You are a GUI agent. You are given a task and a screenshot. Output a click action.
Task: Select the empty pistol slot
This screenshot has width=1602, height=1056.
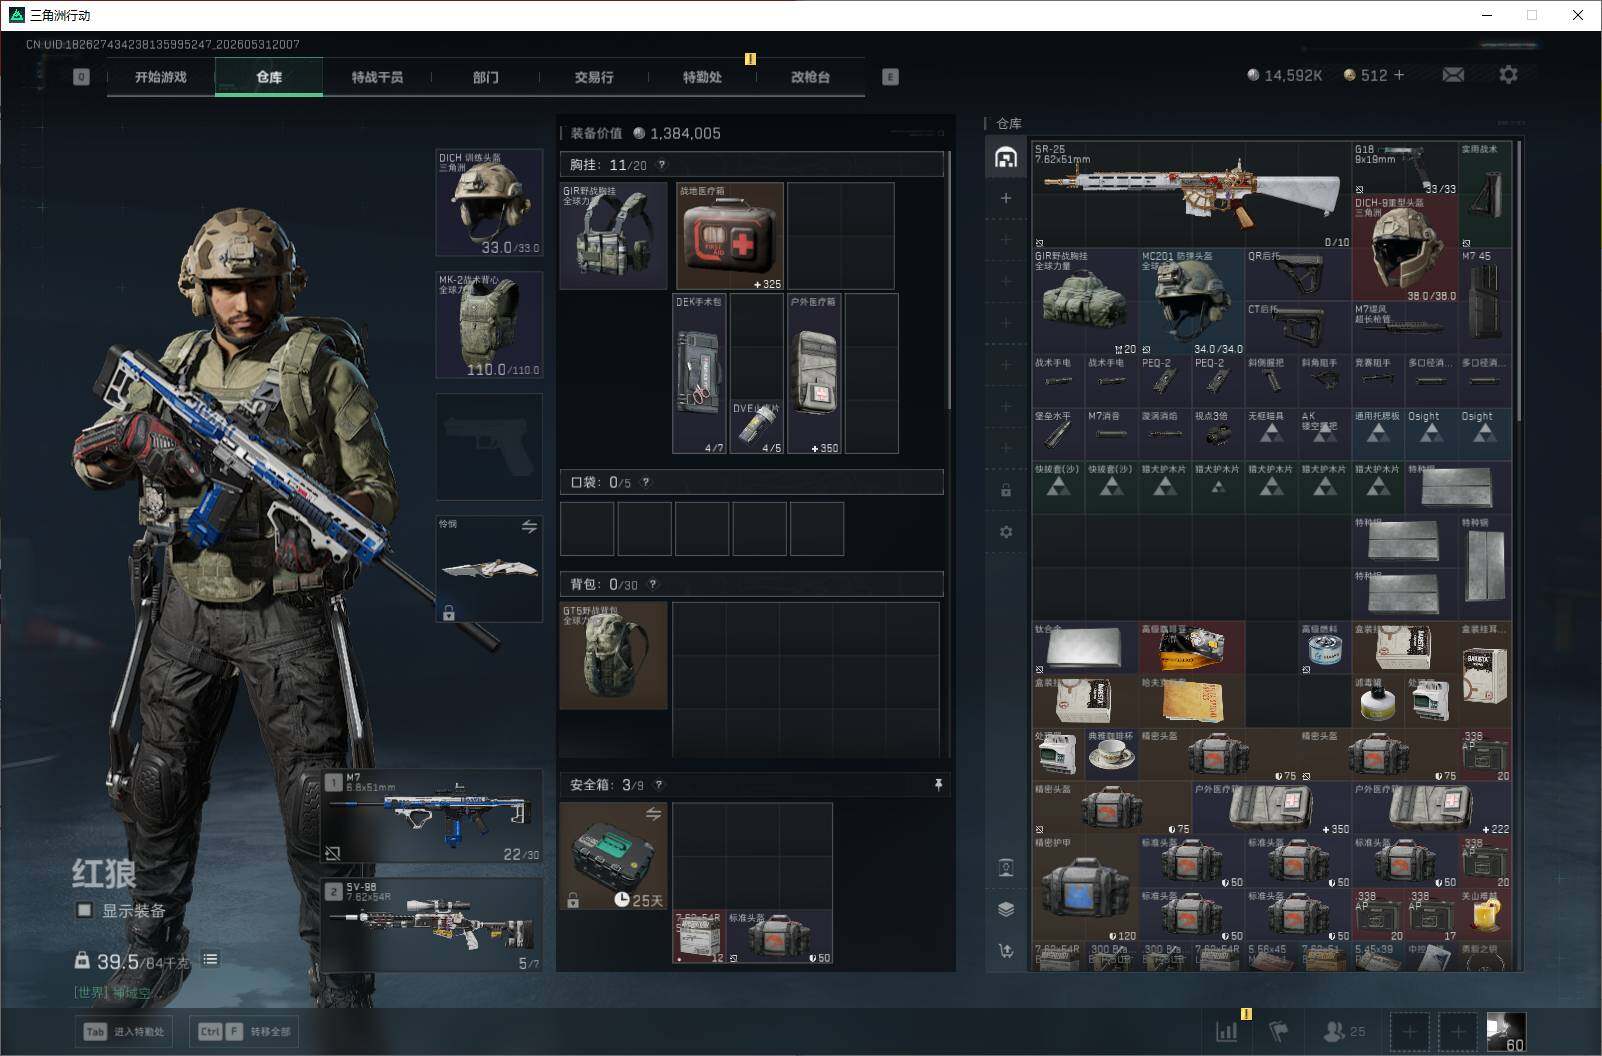pyautogui.click(x=489, y=447)
